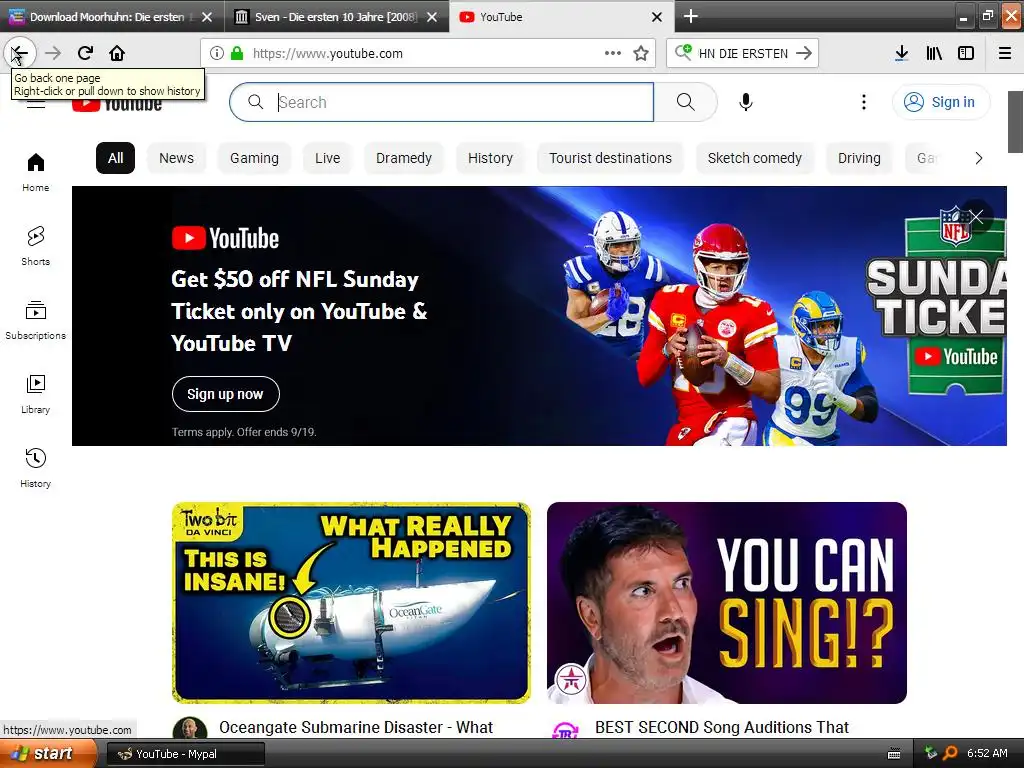Viewport: 1024px width, 768px height.
Task: Show site information icon in address bar
Action: pyautogui.click(x=217, y=53)
